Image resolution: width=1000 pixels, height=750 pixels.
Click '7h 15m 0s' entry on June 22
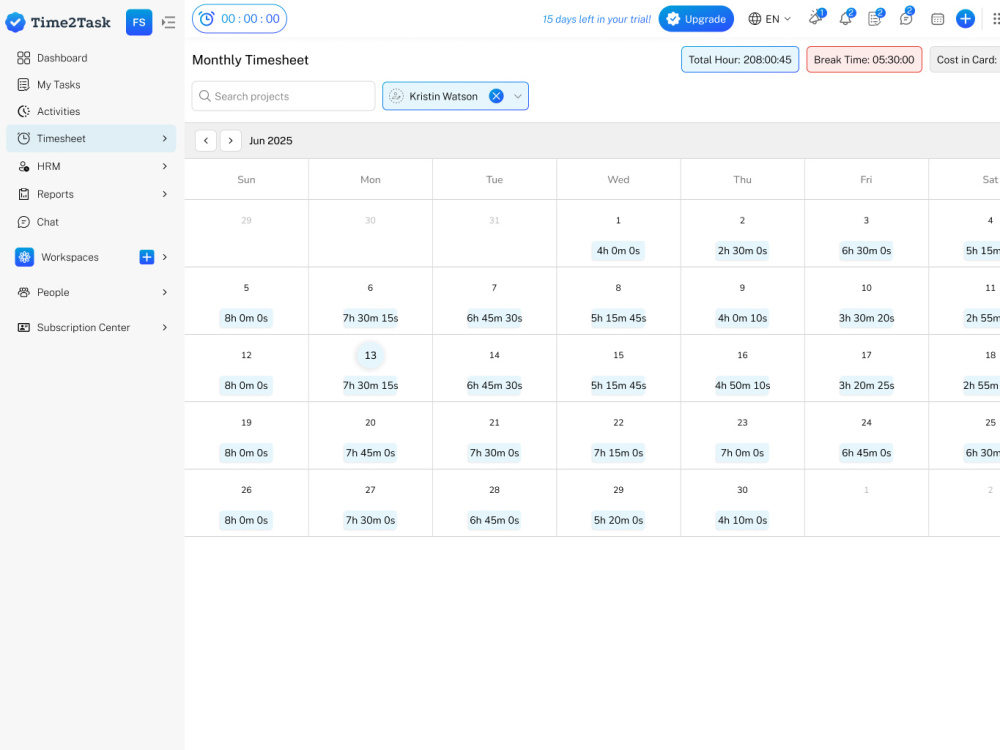tap(618, 453)
